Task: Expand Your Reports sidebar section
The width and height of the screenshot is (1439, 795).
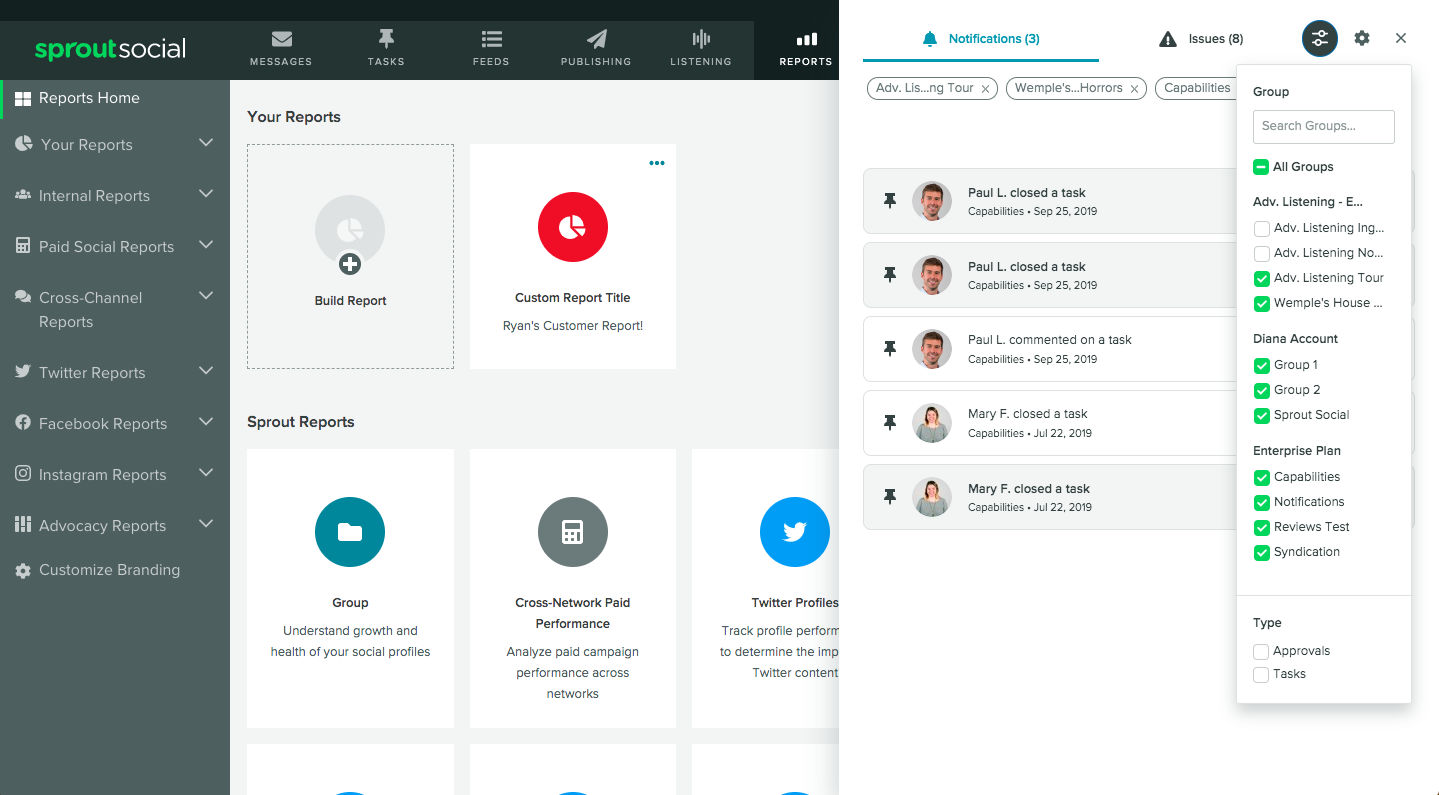Action: point(206,143)
